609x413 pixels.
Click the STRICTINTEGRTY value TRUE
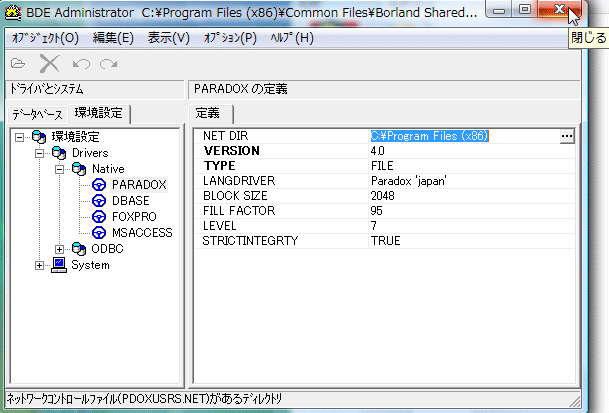[x=385, y=241]
